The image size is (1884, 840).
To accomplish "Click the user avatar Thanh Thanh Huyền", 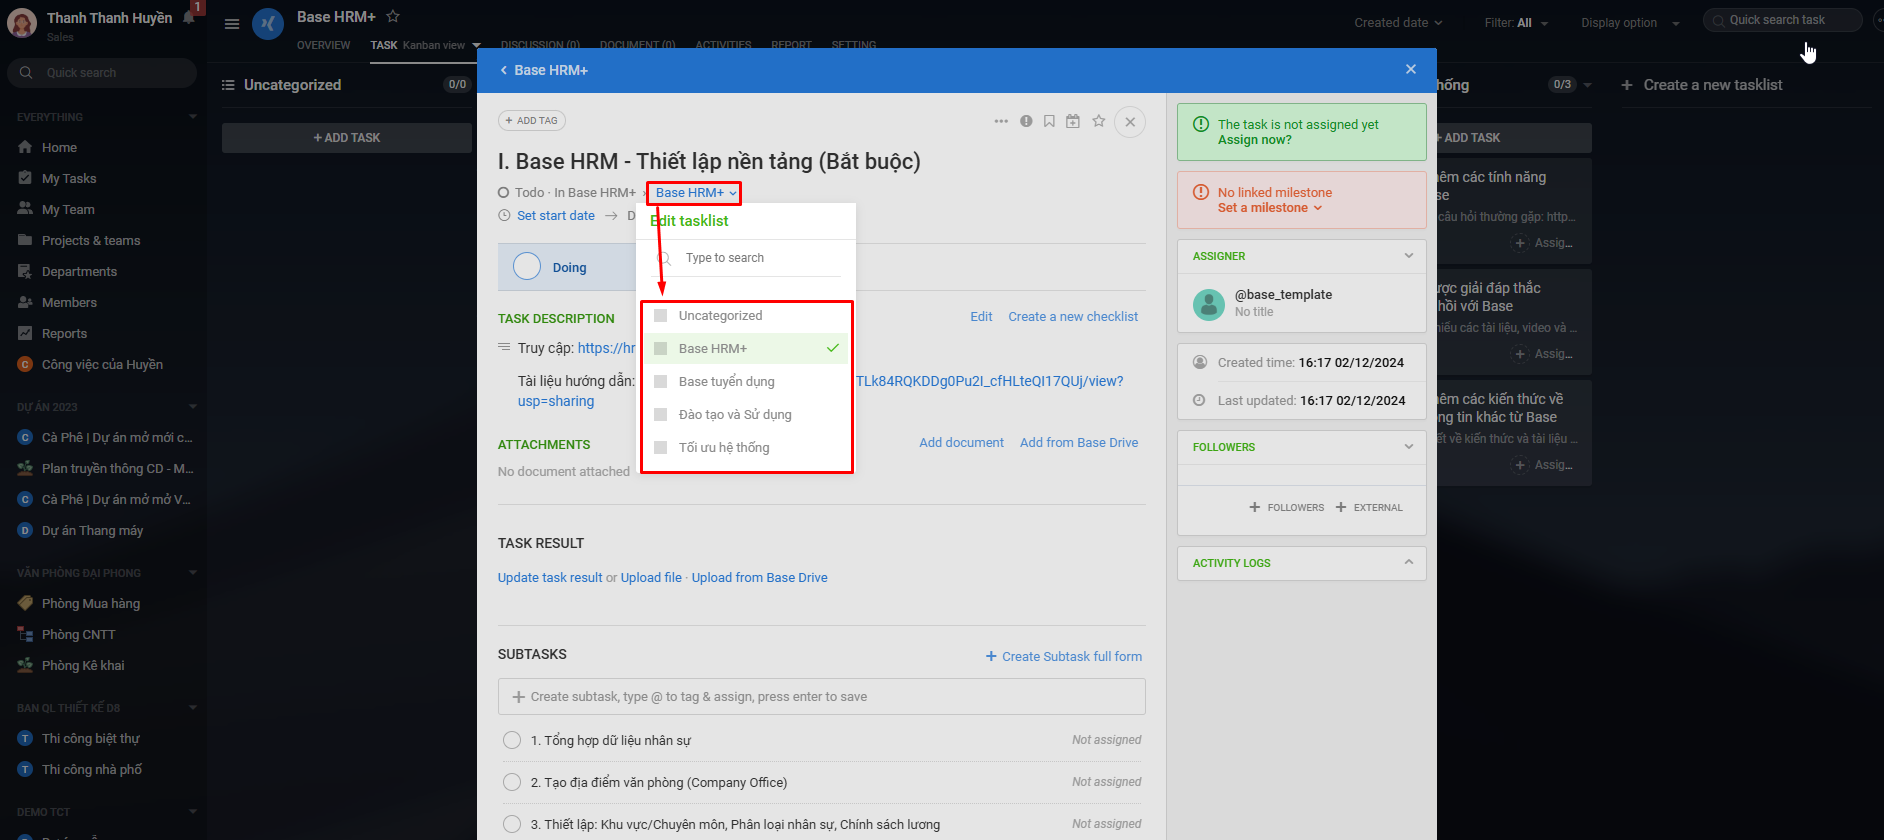I will pyautogui.click(x=22, y=22).
